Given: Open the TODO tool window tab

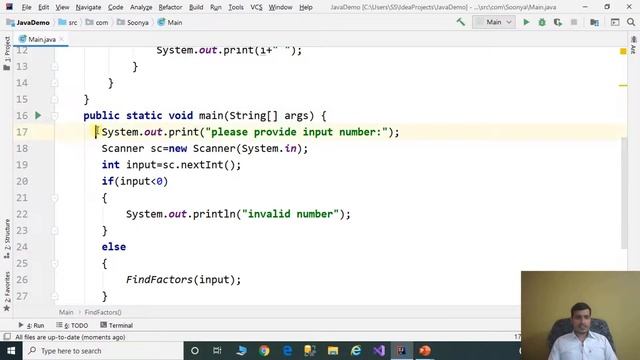Looking at the screenshot, I should click(x=72, y=325).
